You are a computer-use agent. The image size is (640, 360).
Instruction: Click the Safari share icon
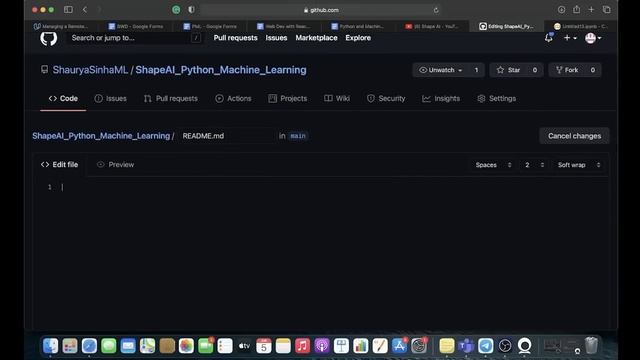pyautogui.click(x=576, y=9)
